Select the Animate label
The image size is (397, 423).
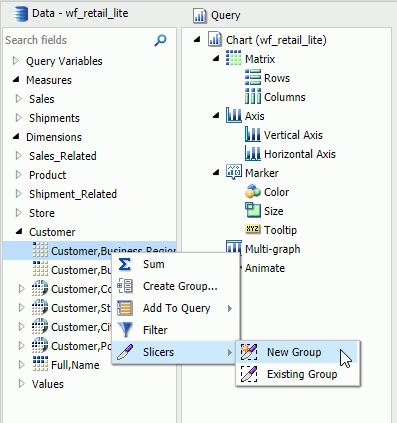click(265, 268)
